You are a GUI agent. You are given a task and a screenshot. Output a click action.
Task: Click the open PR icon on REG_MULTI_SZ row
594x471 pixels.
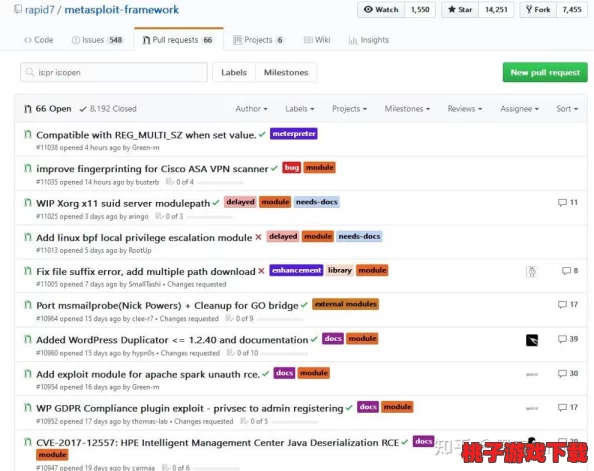pos(28,134)
